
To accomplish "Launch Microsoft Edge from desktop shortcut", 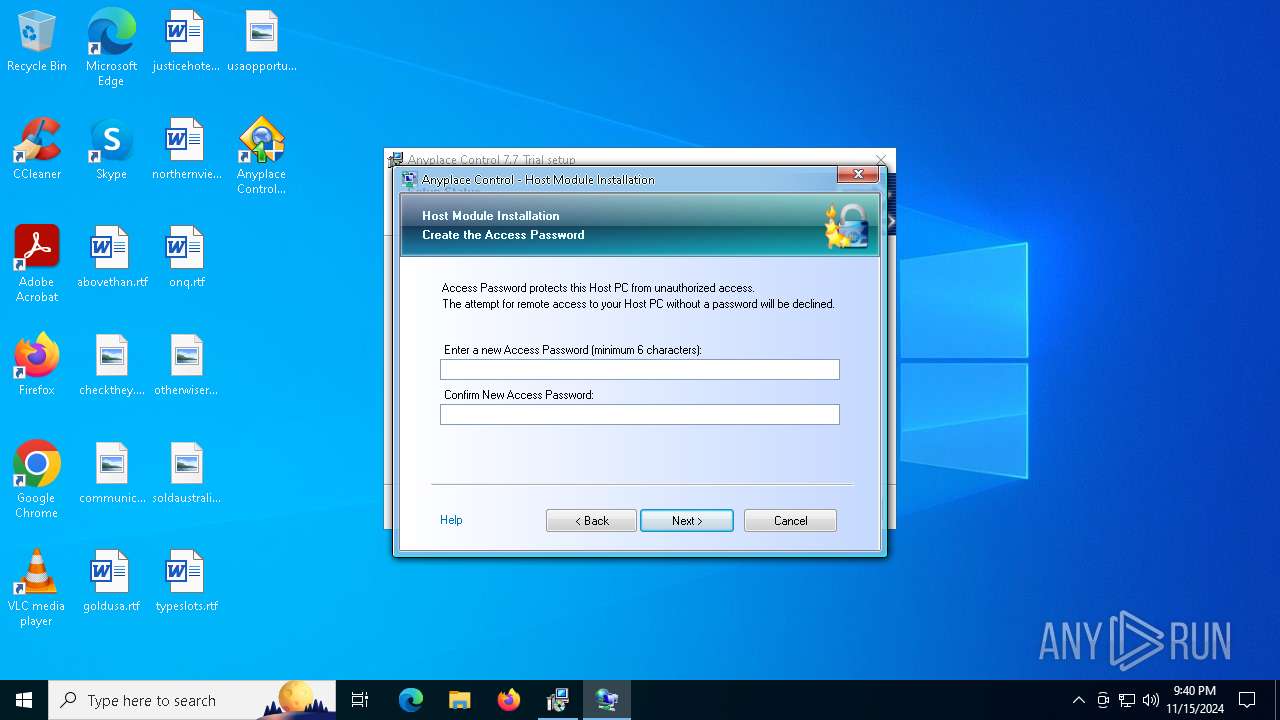I will (111, 48).
